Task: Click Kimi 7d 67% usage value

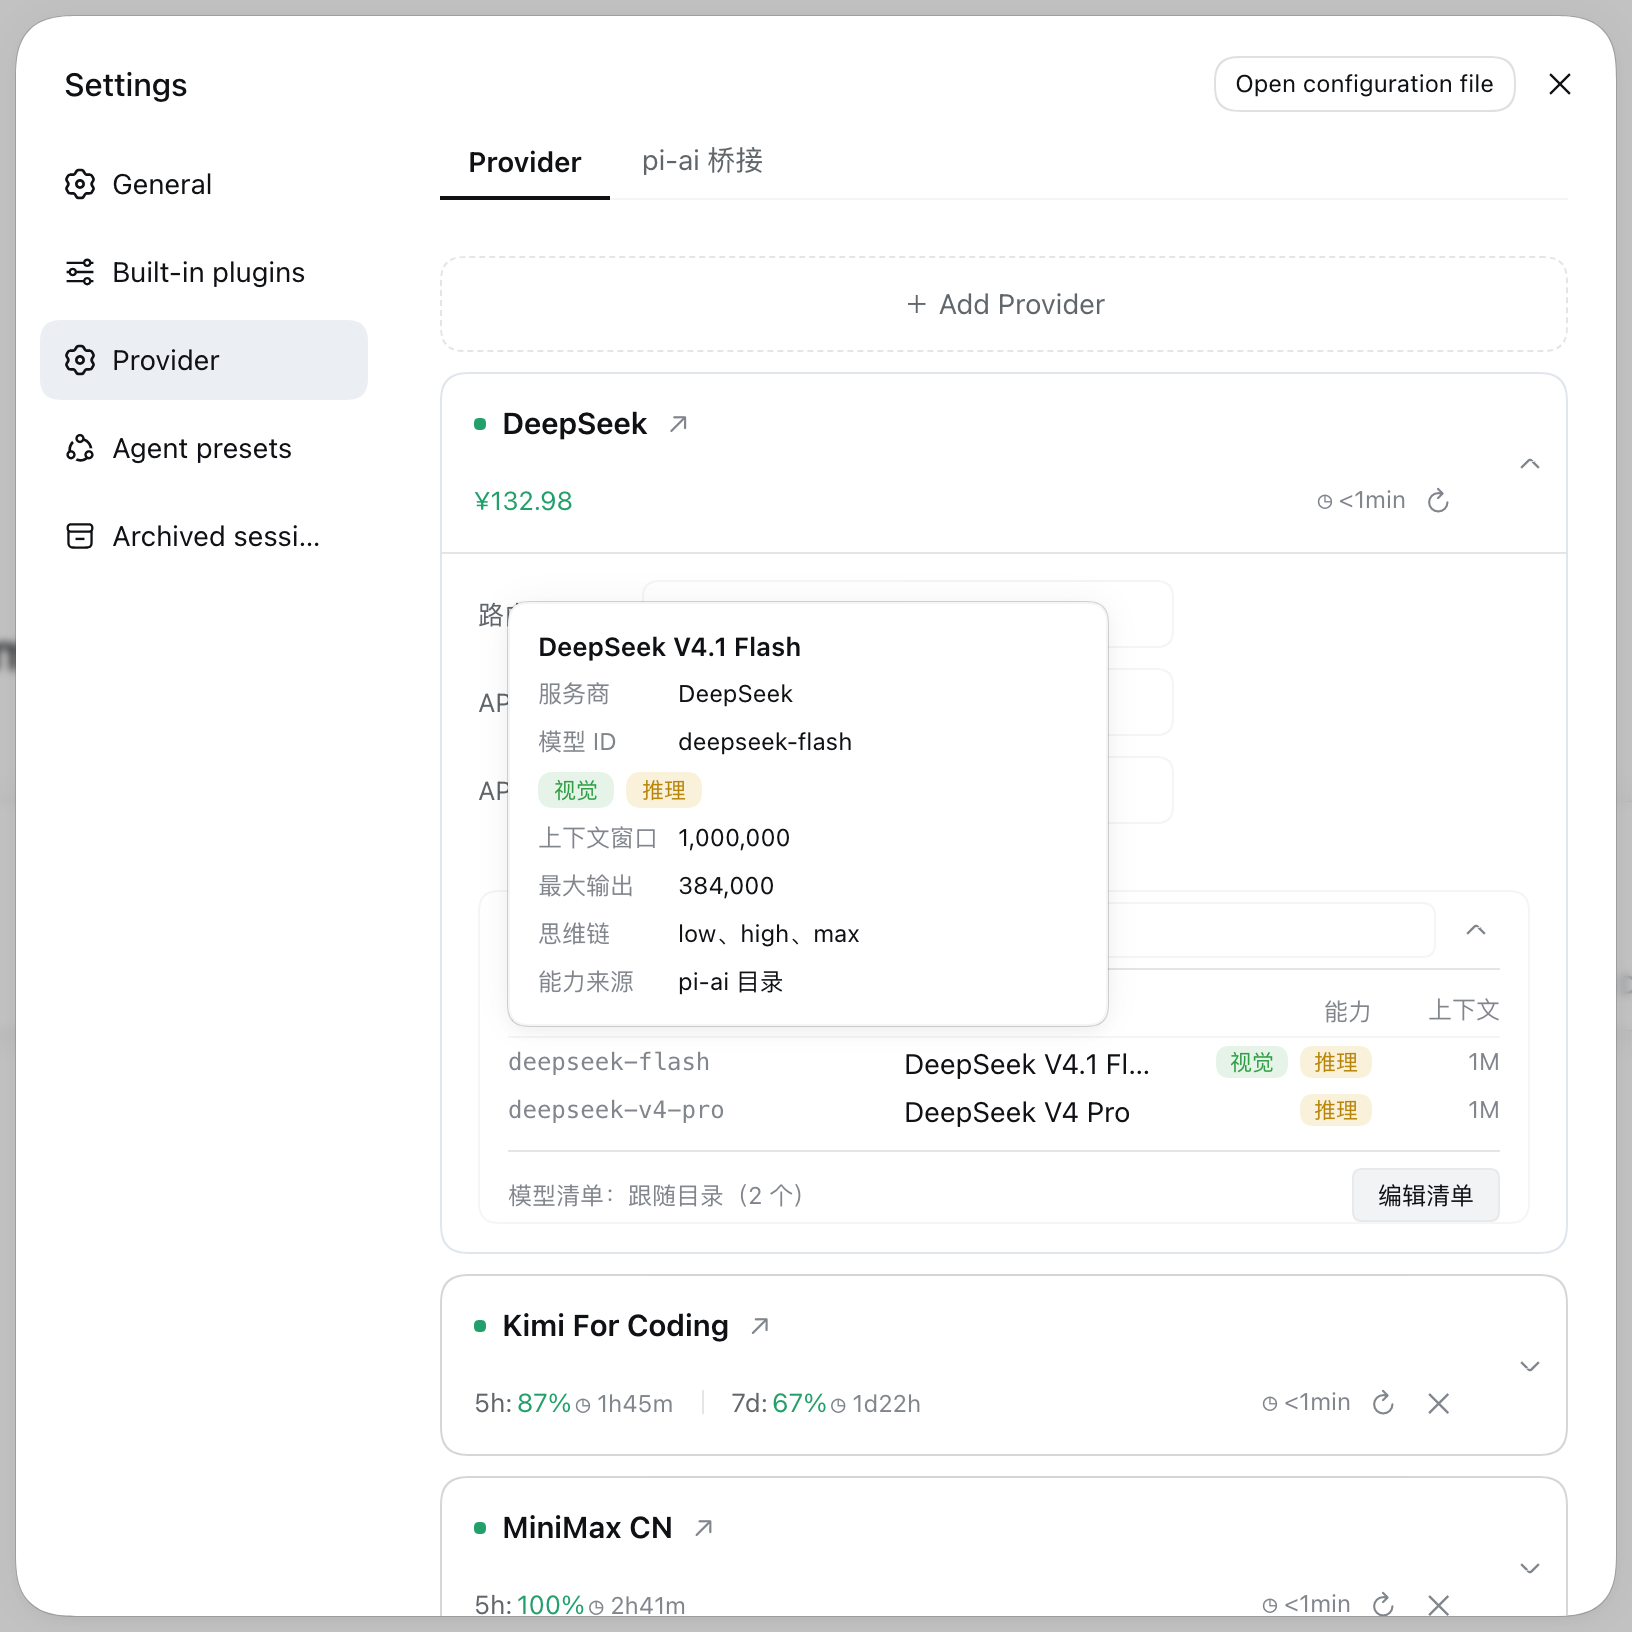Action: [800, 1403]
